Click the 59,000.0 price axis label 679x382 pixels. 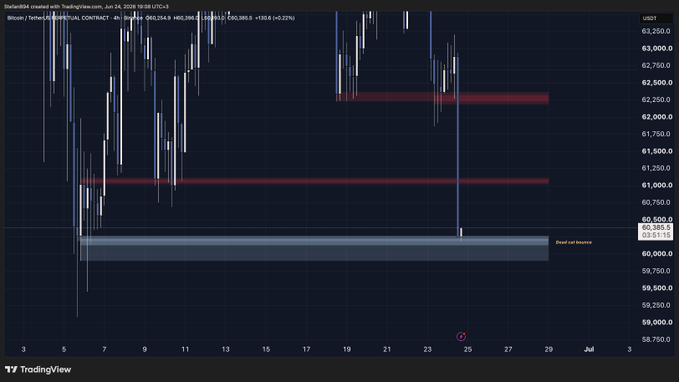coord(656,322)
